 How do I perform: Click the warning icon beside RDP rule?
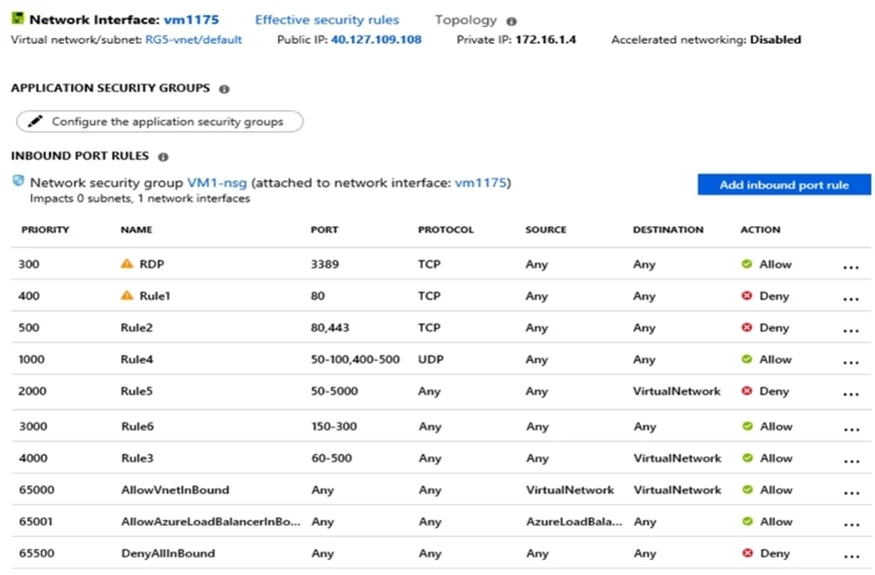(127, 263)
